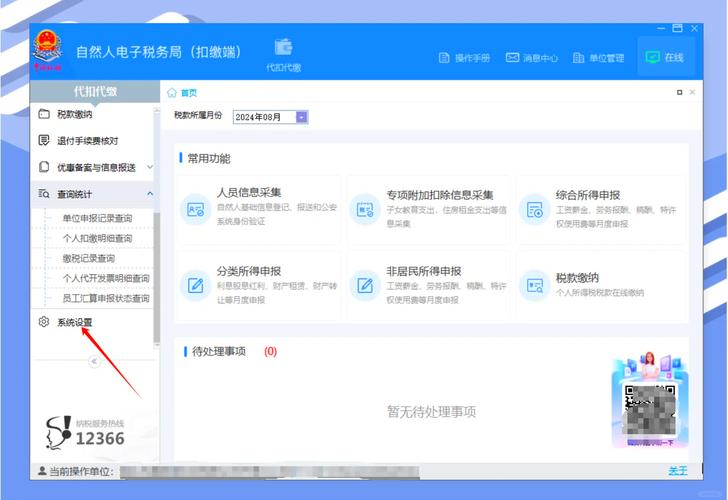This screenshot has height=500, width=728.
Task: Click the 退付手续费核对 sidebar icon
Action: (44, 140)
